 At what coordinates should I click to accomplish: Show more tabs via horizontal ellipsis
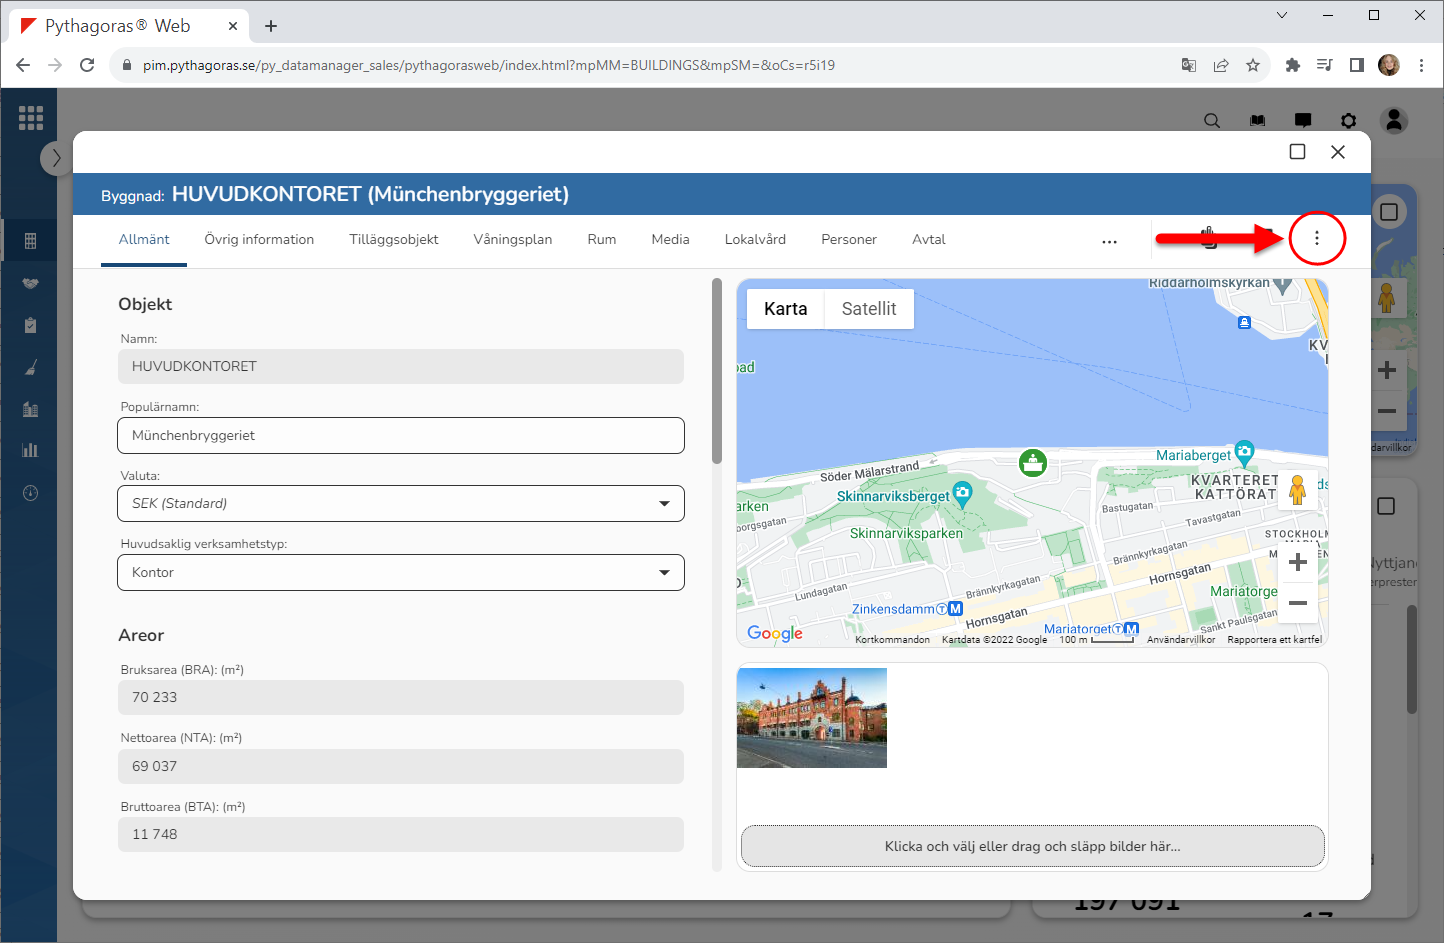click(x=1109, y=241)
